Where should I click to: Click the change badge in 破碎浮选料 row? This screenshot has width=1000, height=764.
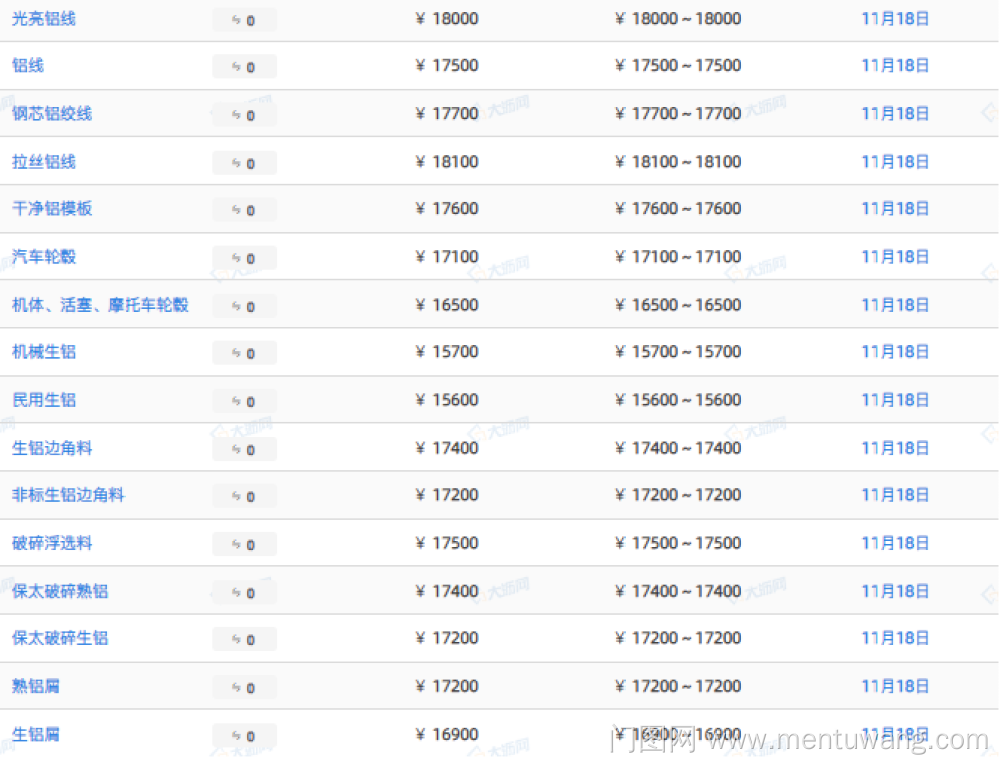(x=244, y=544)
